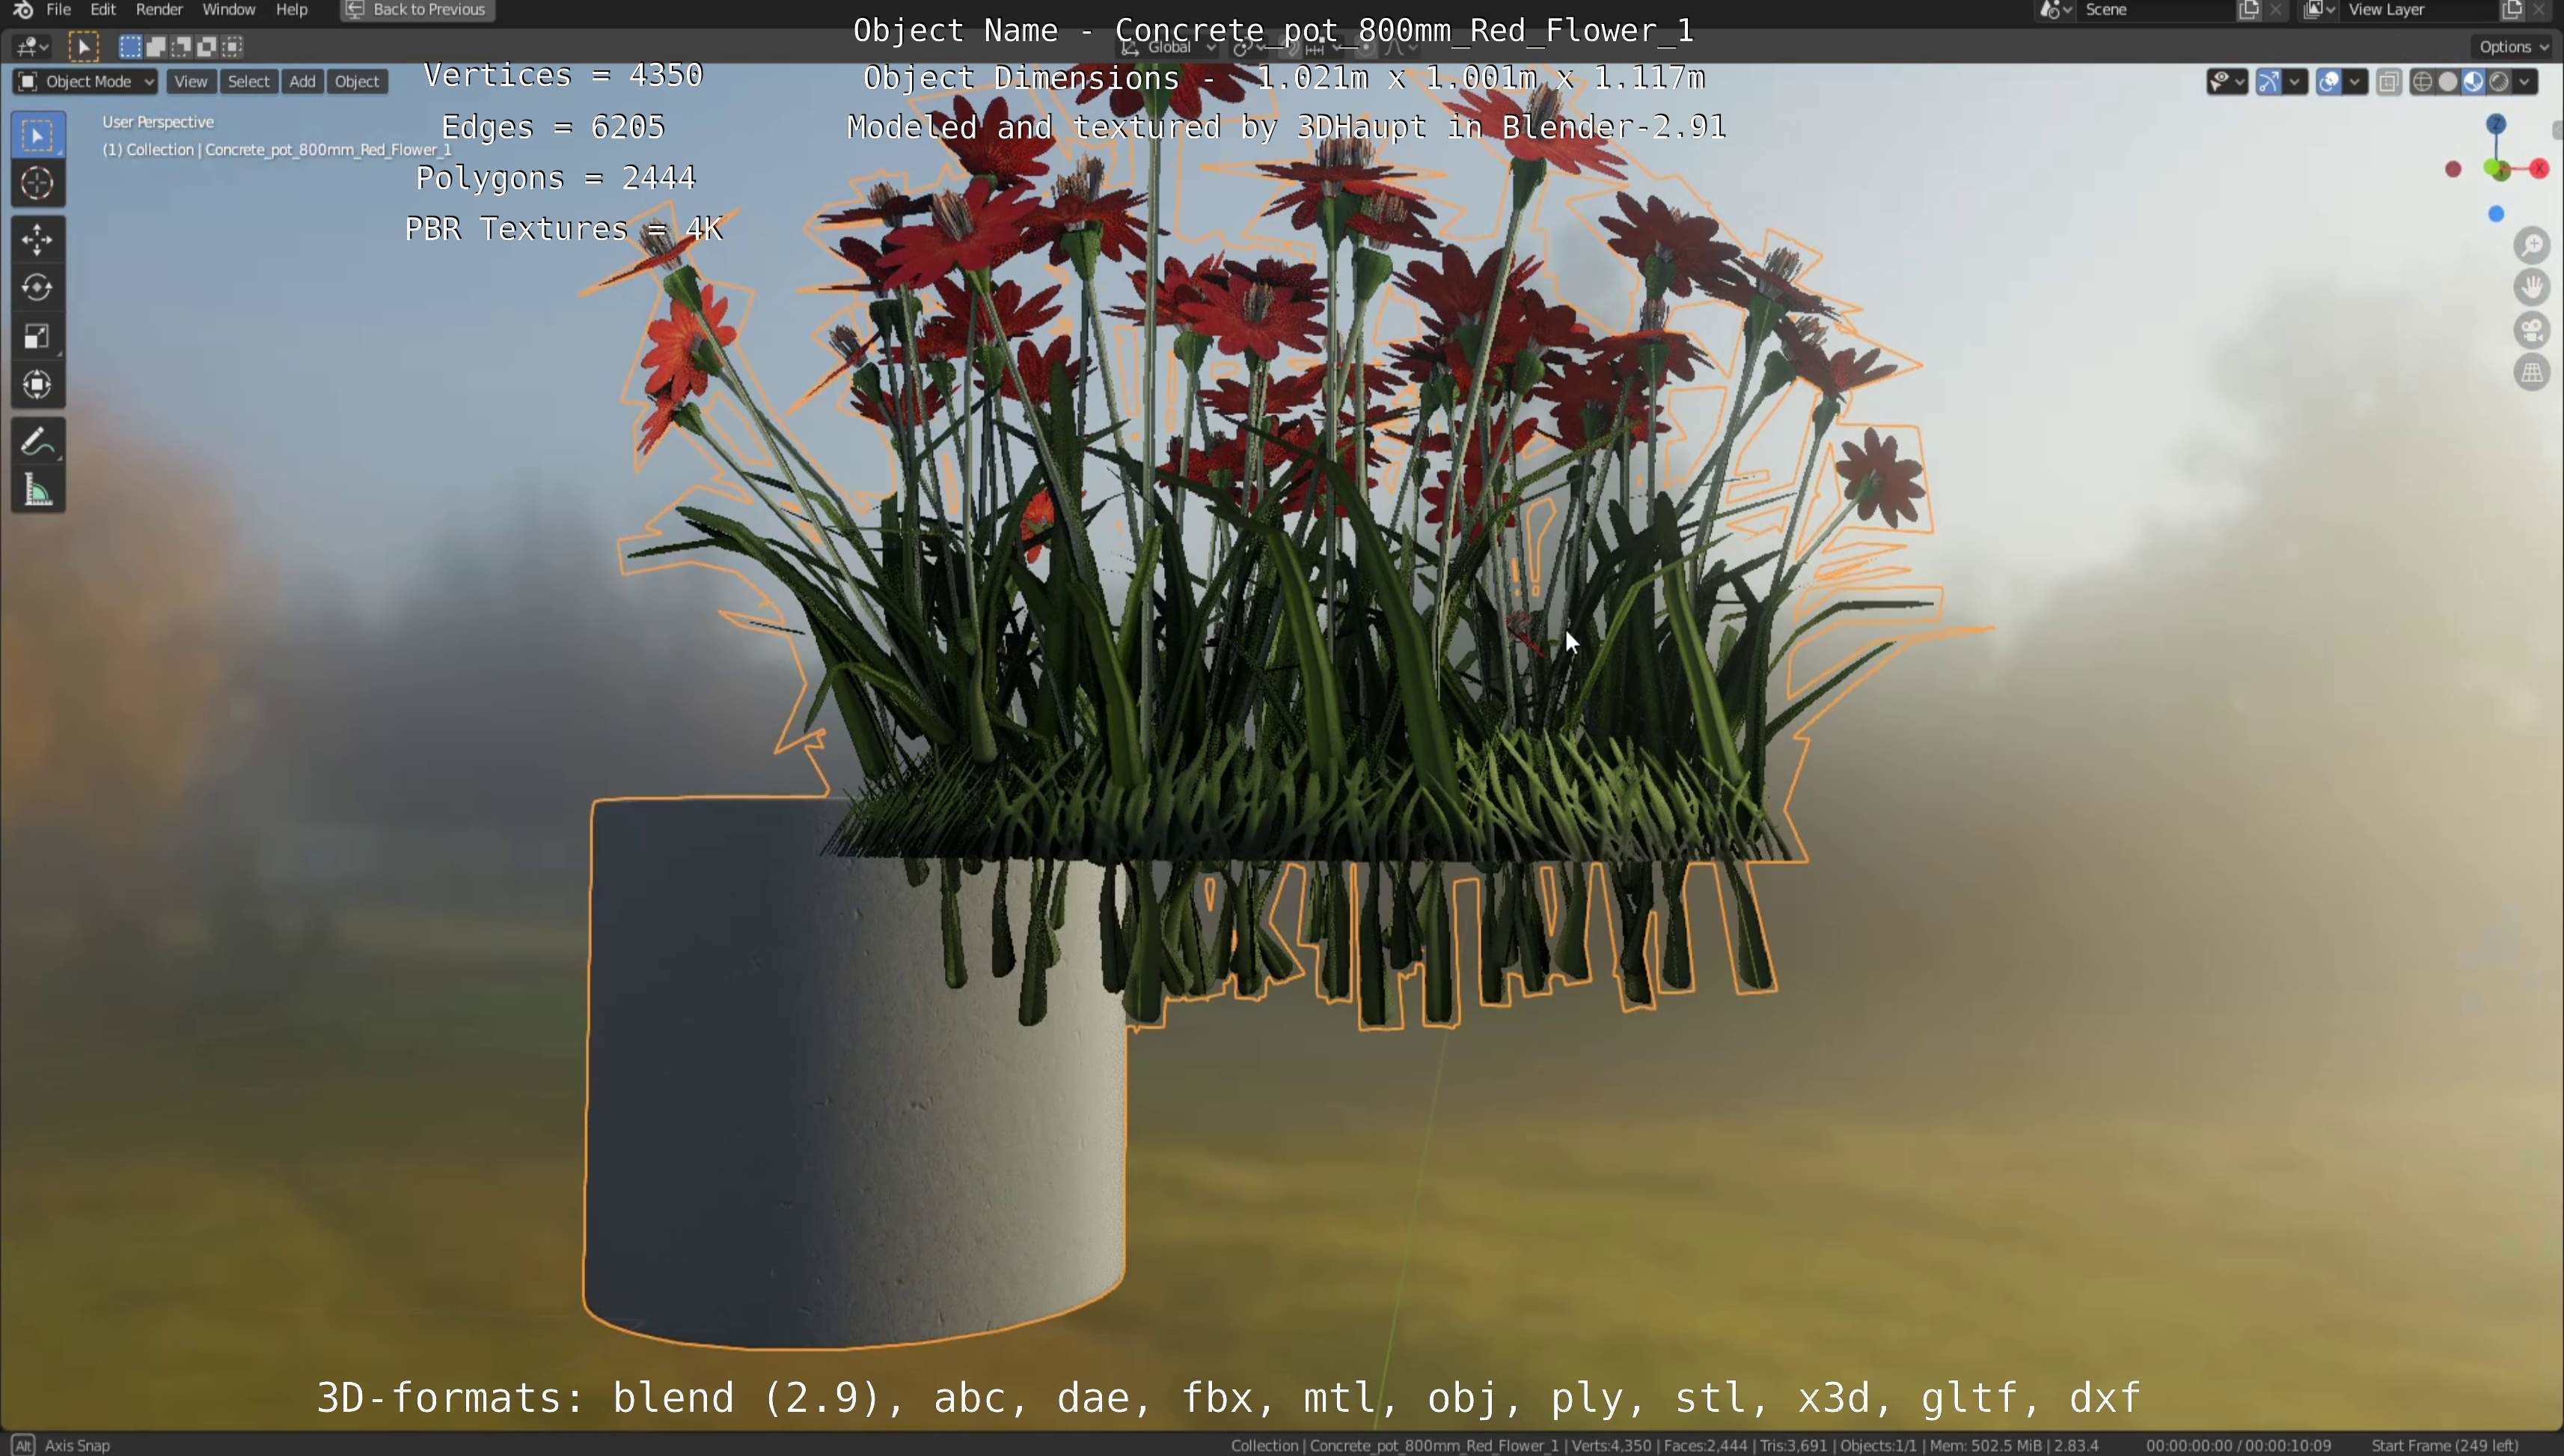This screenshot has width=2564, height=1456.
Task: Open the Options dropdown
Action: pos(2513,47)
